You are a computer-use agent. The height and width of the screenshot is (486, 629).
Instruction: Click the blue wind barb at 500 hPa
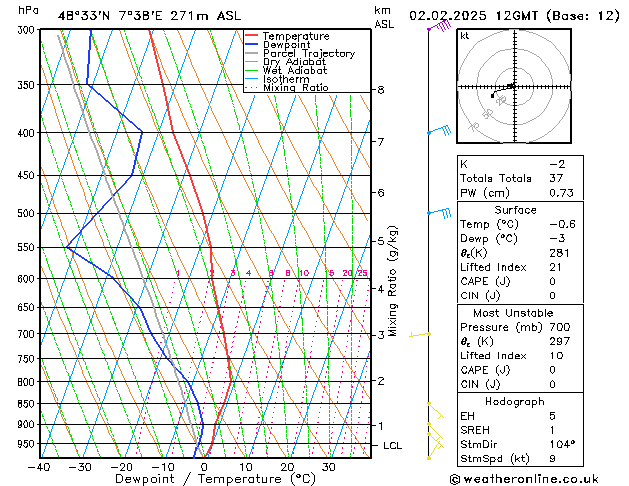pyautogui.click(x=439, y=213)
